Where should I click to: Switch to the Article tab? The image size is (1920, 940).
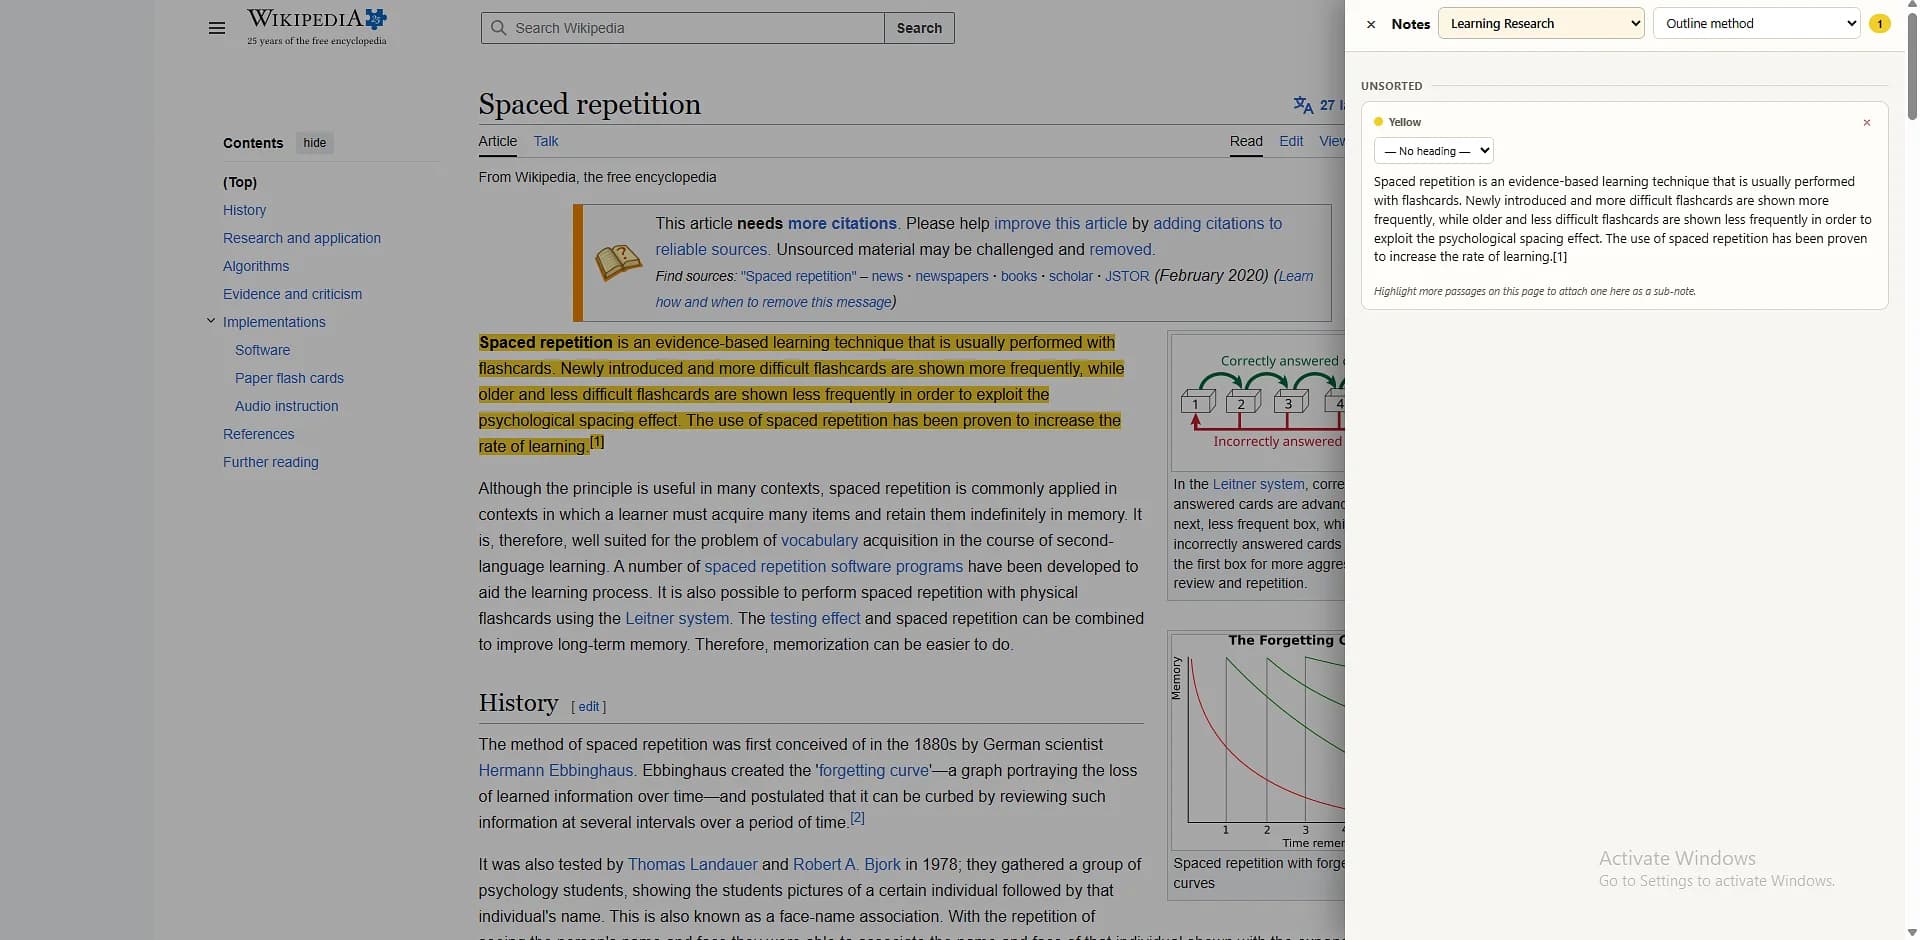click(498, 141)
